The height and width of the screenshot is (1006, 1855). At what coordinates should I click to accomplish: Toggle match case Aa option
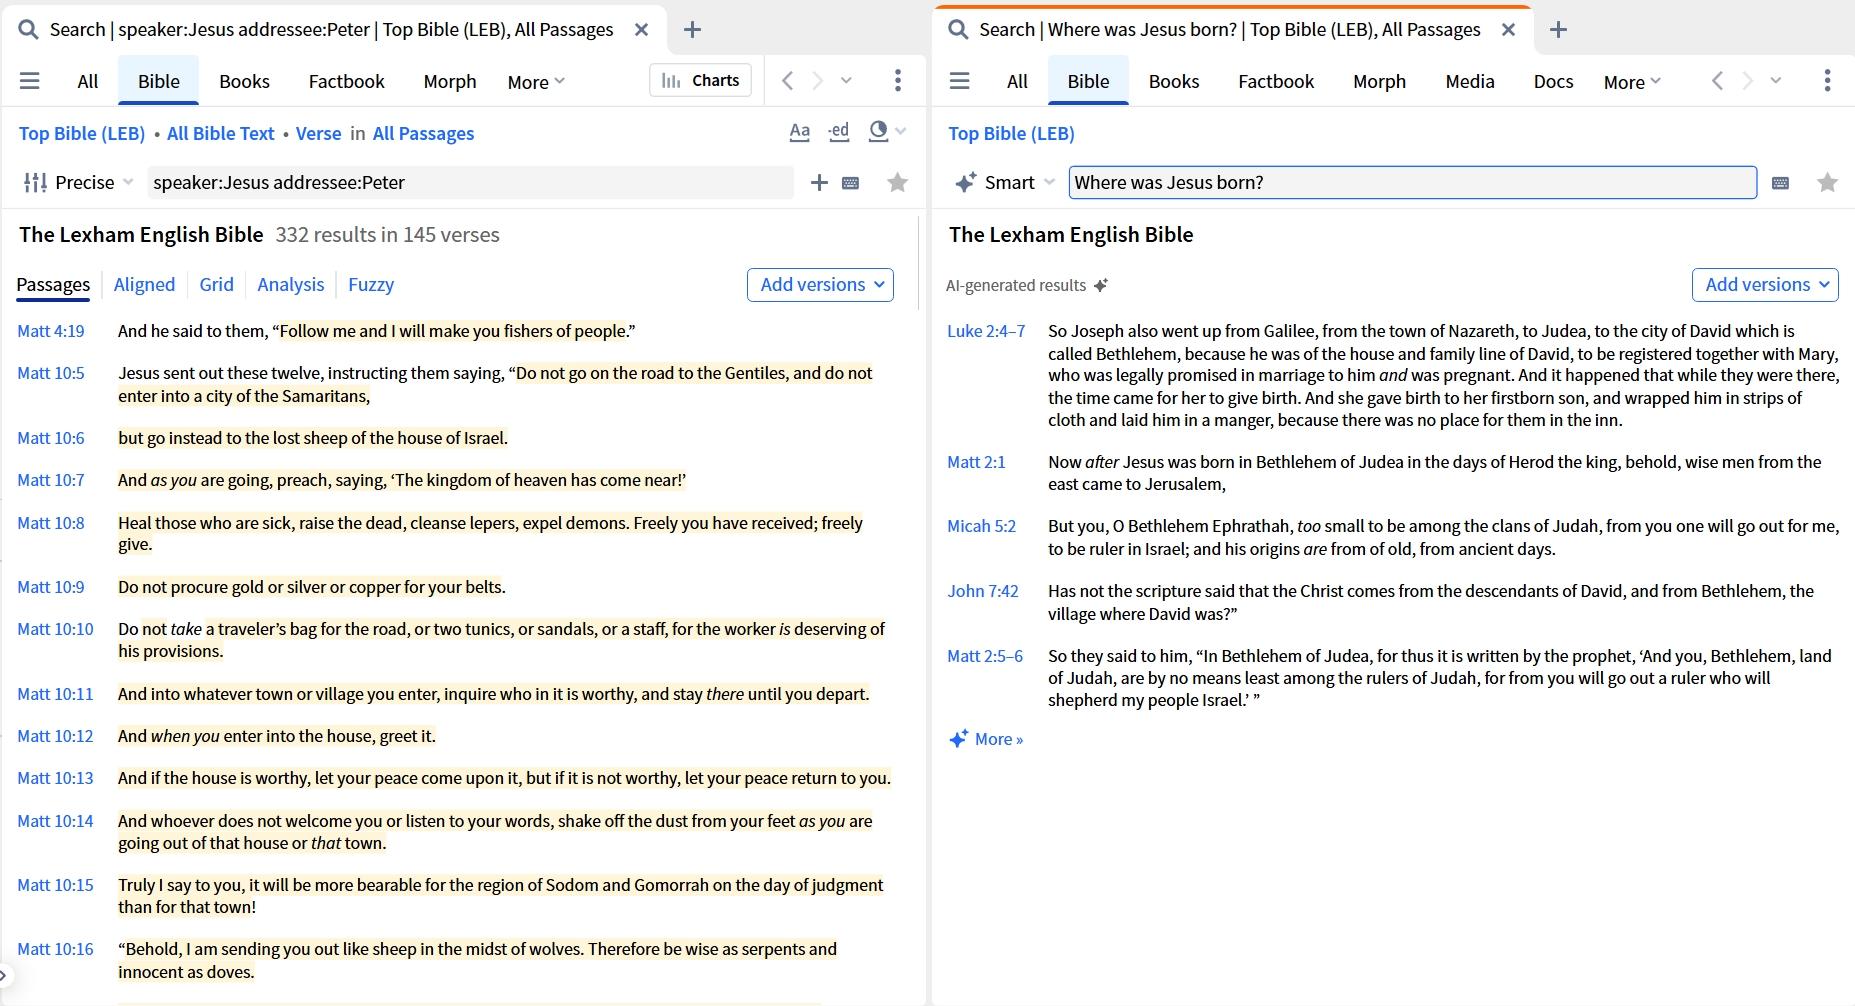tap(800, 132)
